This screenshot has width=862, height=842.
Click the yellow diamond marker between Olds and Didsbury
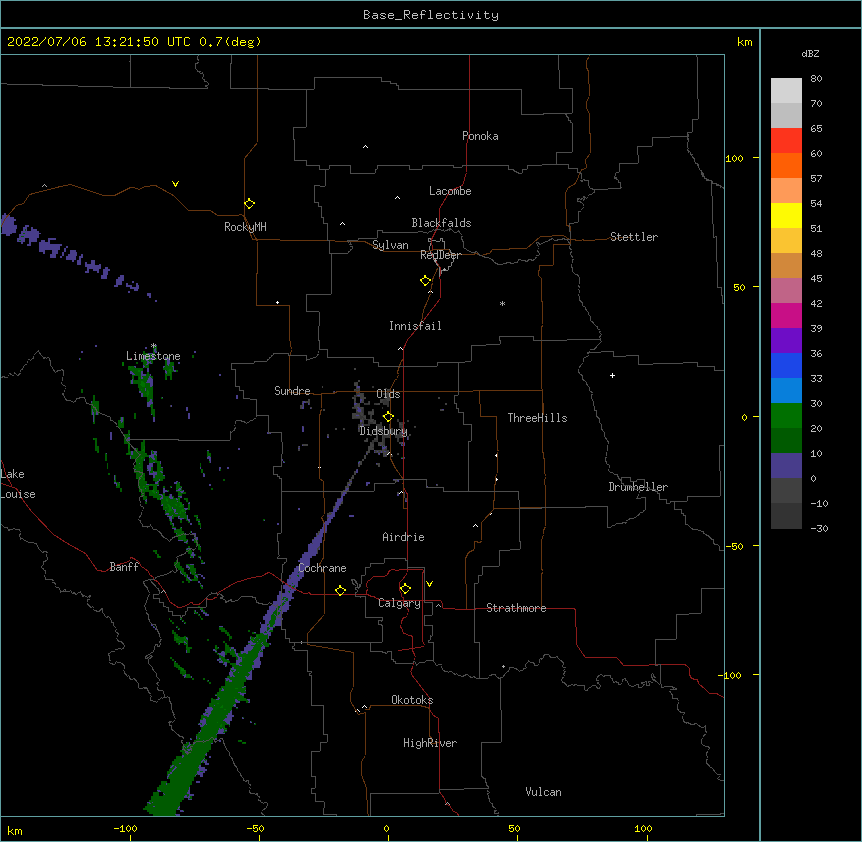click(x=388, y=416)
